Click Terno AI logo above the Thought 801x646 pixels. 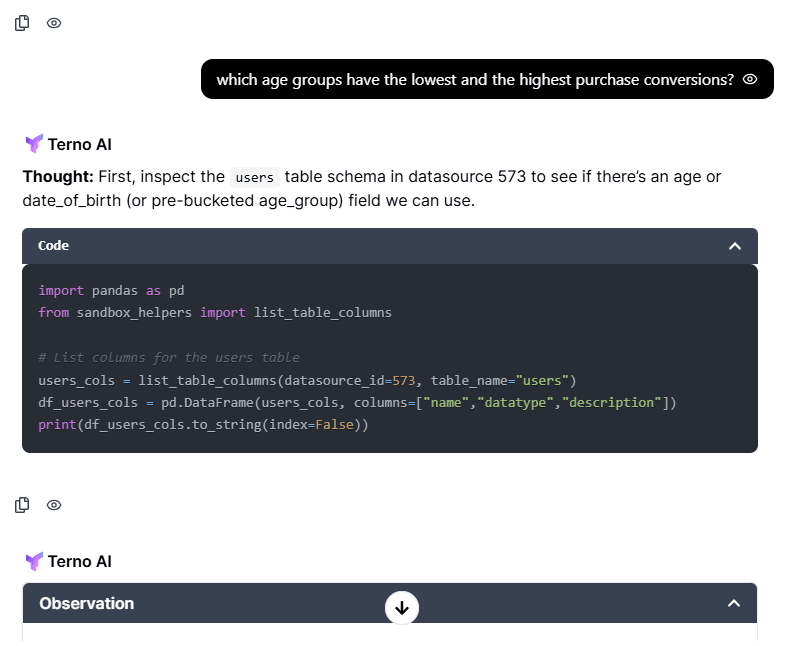point(34,144)
